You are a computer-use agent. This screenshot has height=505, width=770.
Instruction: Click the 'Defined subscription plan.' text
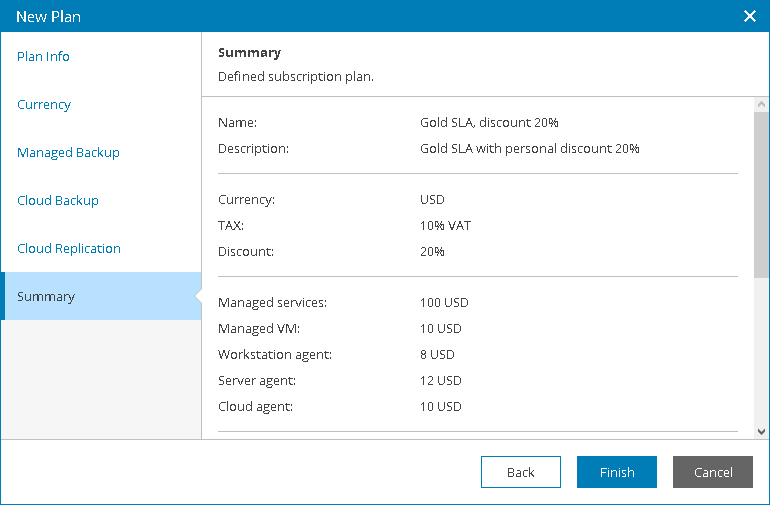pyautogui.click(x=296, y=77)
